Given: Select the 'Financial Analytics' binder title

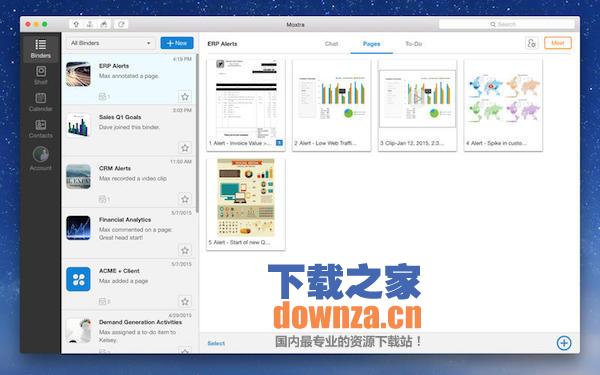Looking at the screenshot, I should coord(125,220).
